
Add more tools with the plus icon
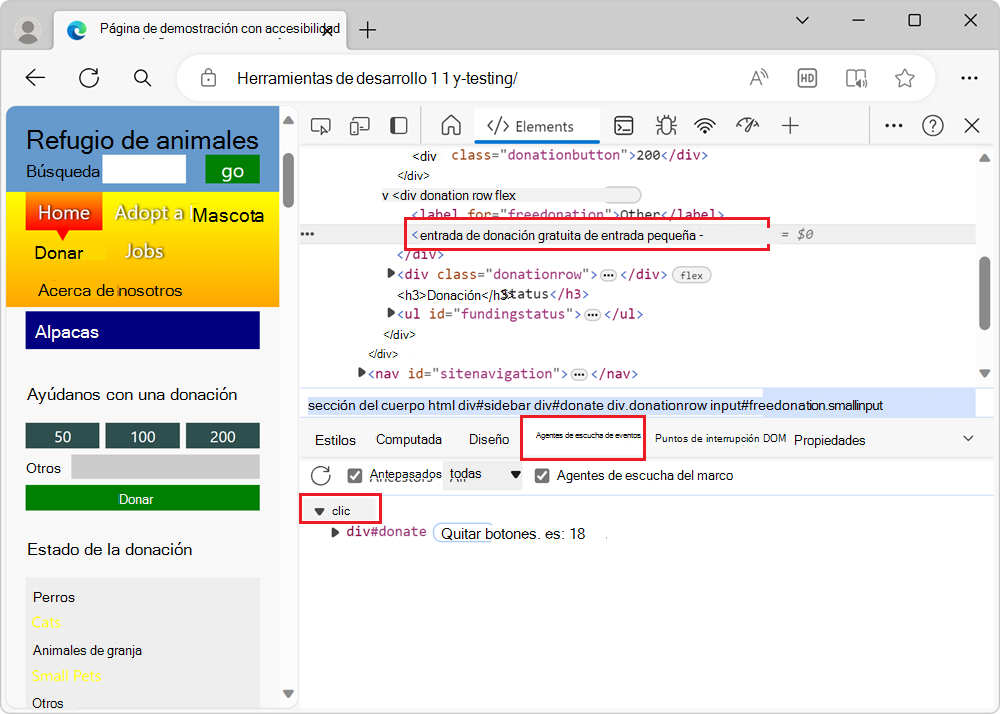click(790, 126)
